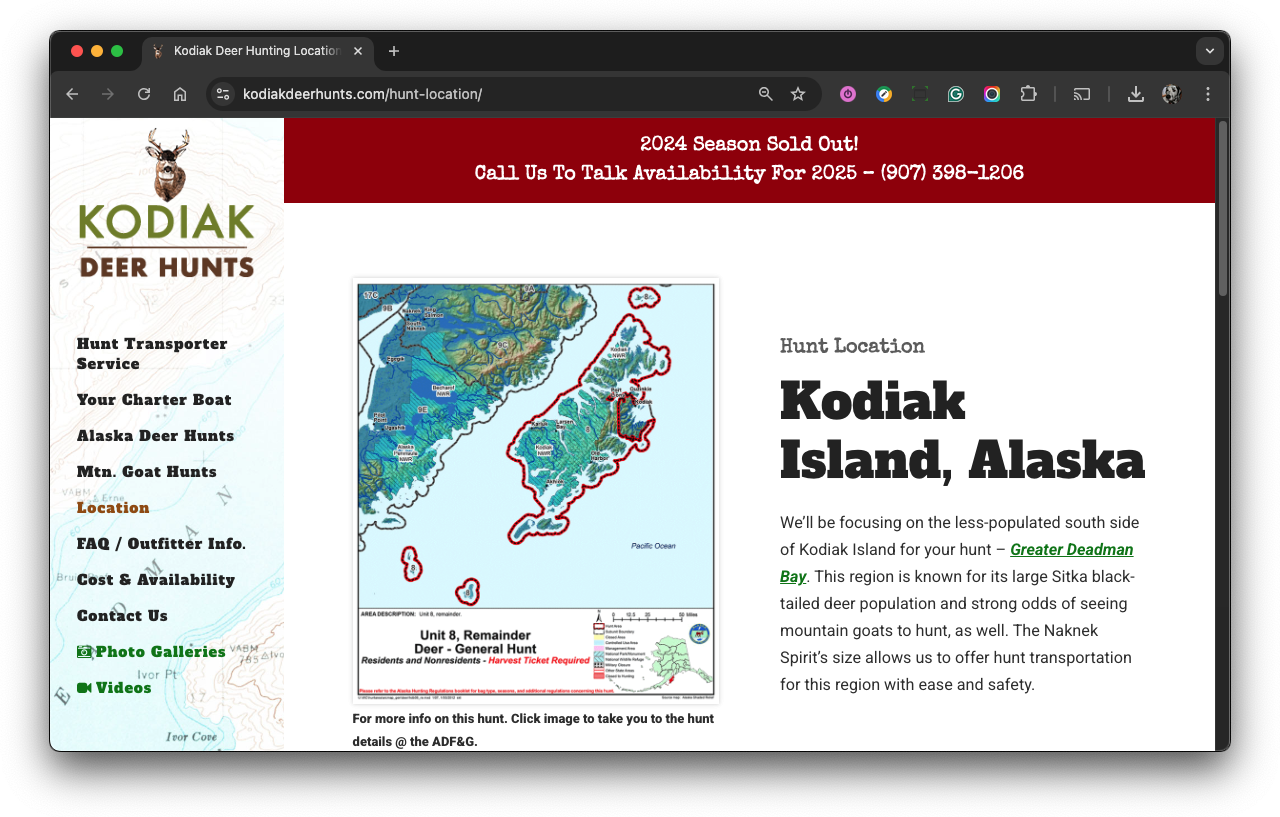Open the Extensions puzzle piece menu
The width and height of the screenshot is (1280, 817).
pyautogui.click(x=1028, y=94)
